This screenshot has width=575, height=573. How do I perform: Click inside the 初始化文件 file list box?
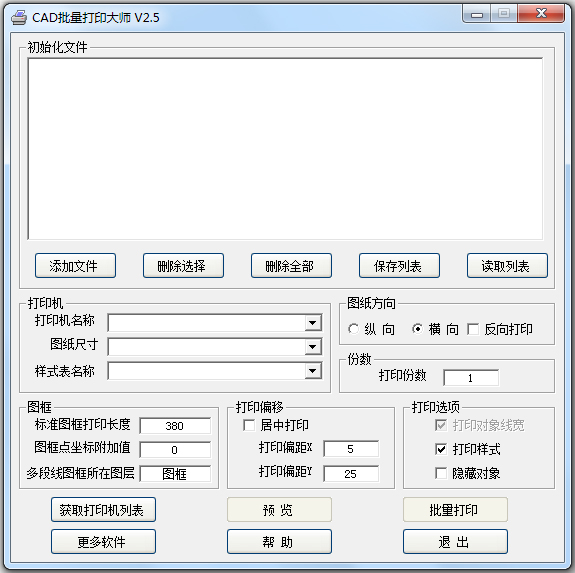(285, 149)
